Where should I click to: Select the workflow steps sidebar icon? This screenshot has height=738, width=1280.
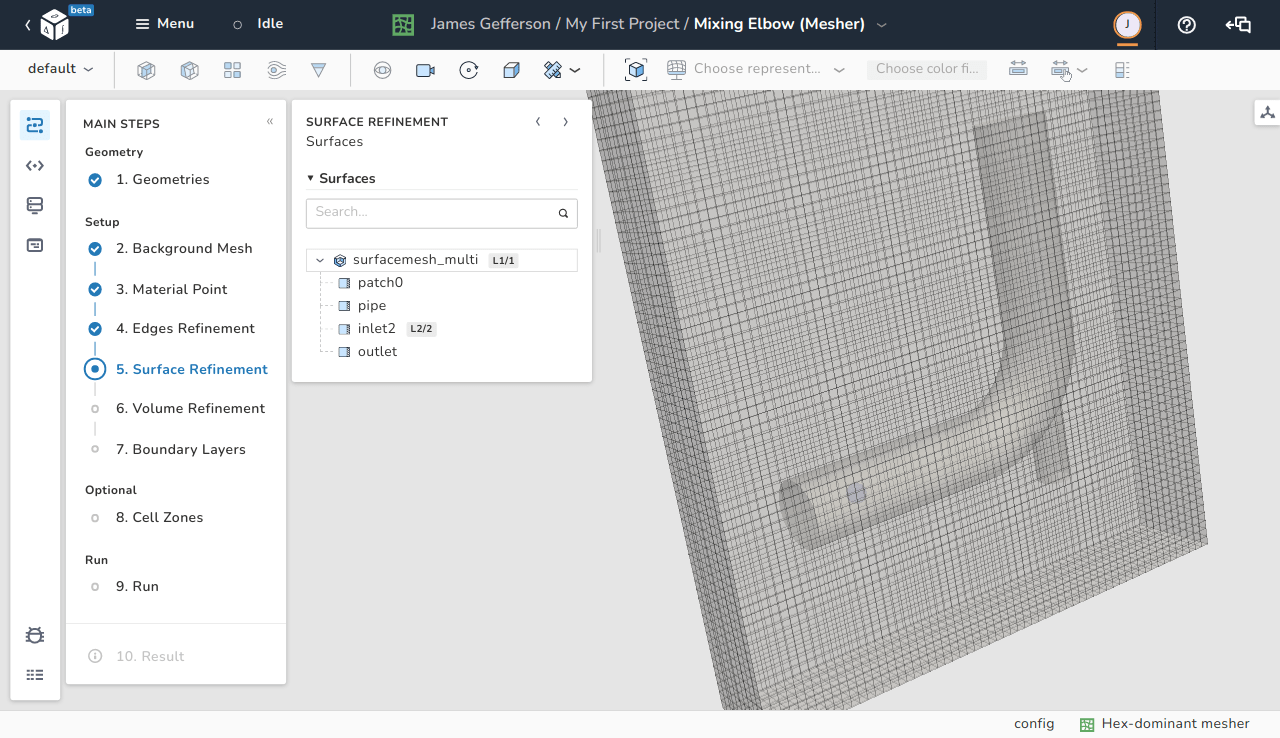(35, 125)
